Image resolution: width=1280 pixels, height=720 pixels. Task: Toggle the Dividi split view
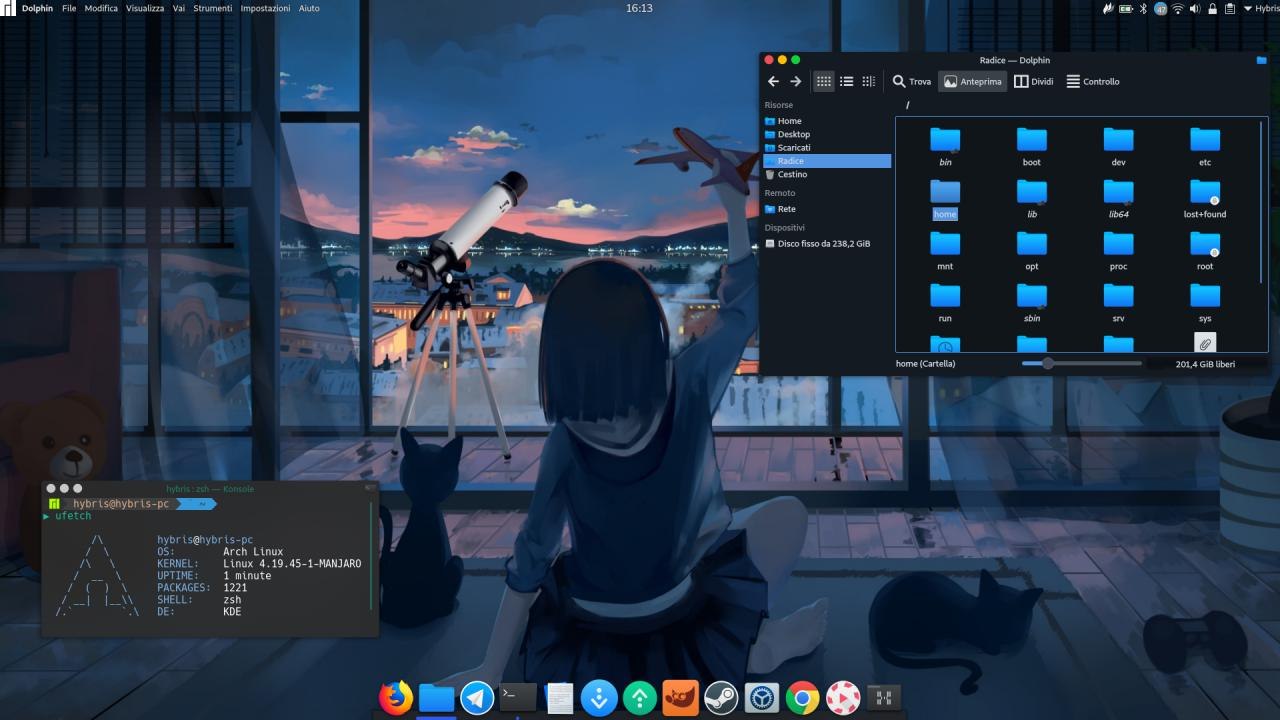[x=1034, y=82]
